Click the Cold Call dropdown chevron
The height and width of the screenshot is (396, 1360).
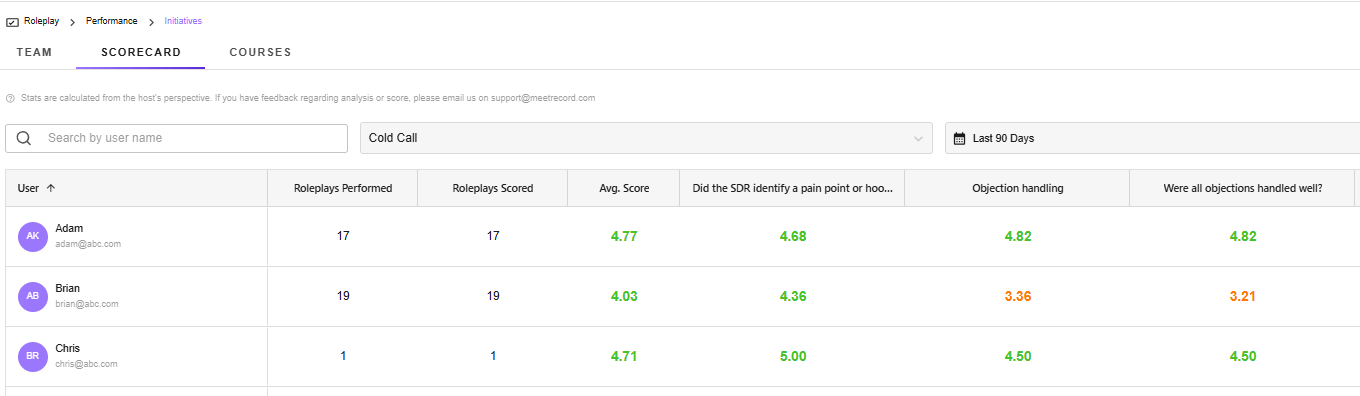pyautogui.click(x=918, y=139)
